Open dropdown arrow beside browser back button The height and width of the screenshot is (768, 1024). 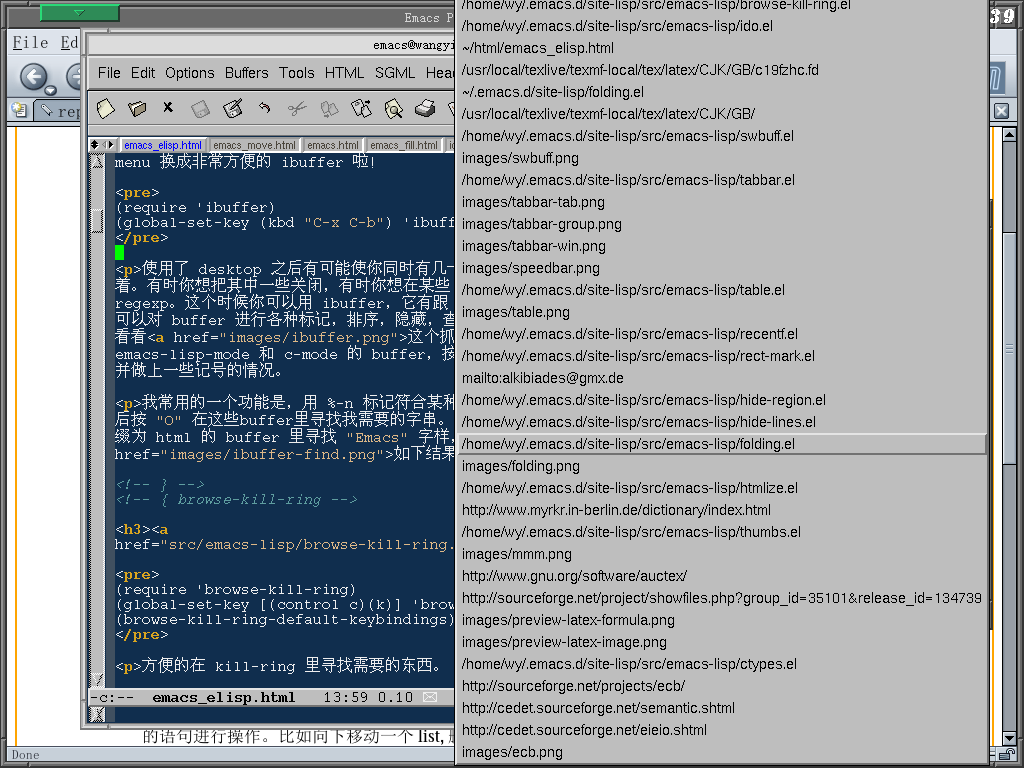[x=50, y=92]
